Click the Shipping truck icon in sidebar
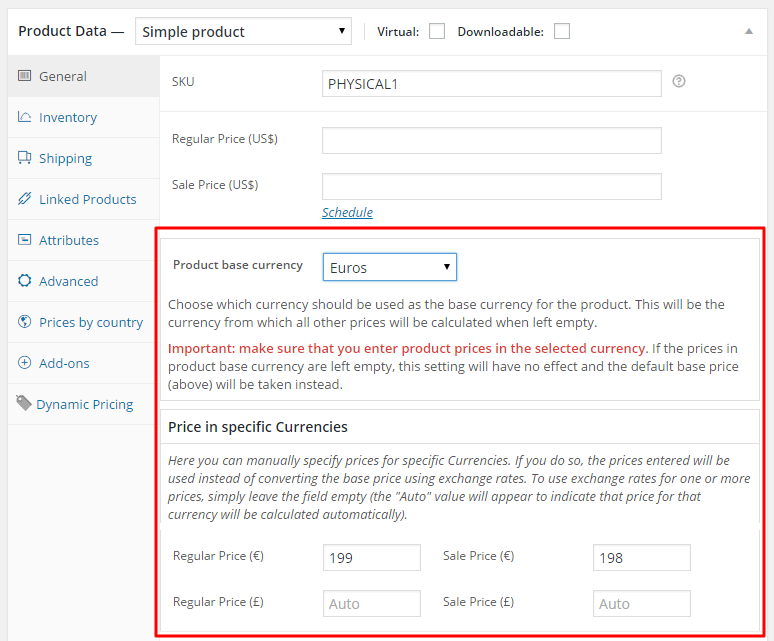Viewport: 774px width, 641px height. [25, 158]
